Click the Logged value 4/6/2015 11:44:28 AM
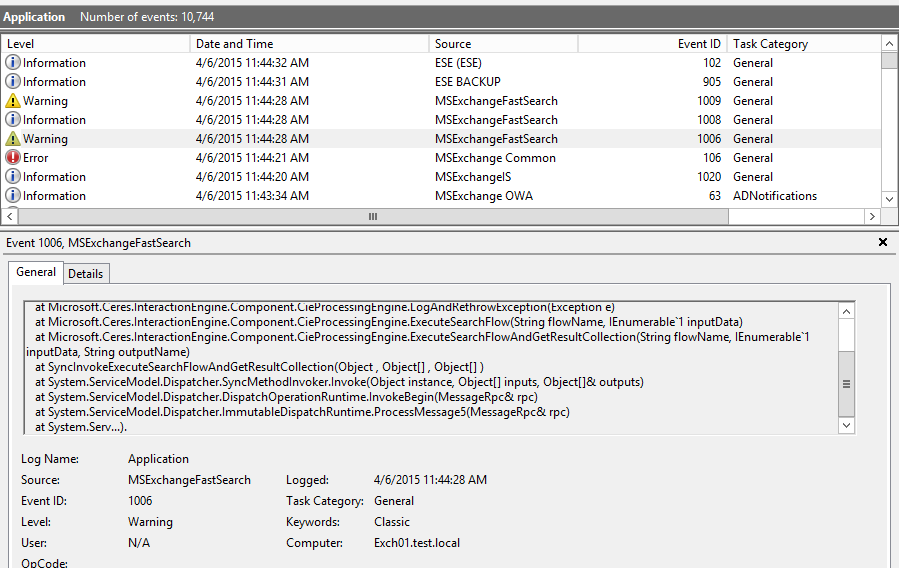The image size is (899, 568). point(430,480)
